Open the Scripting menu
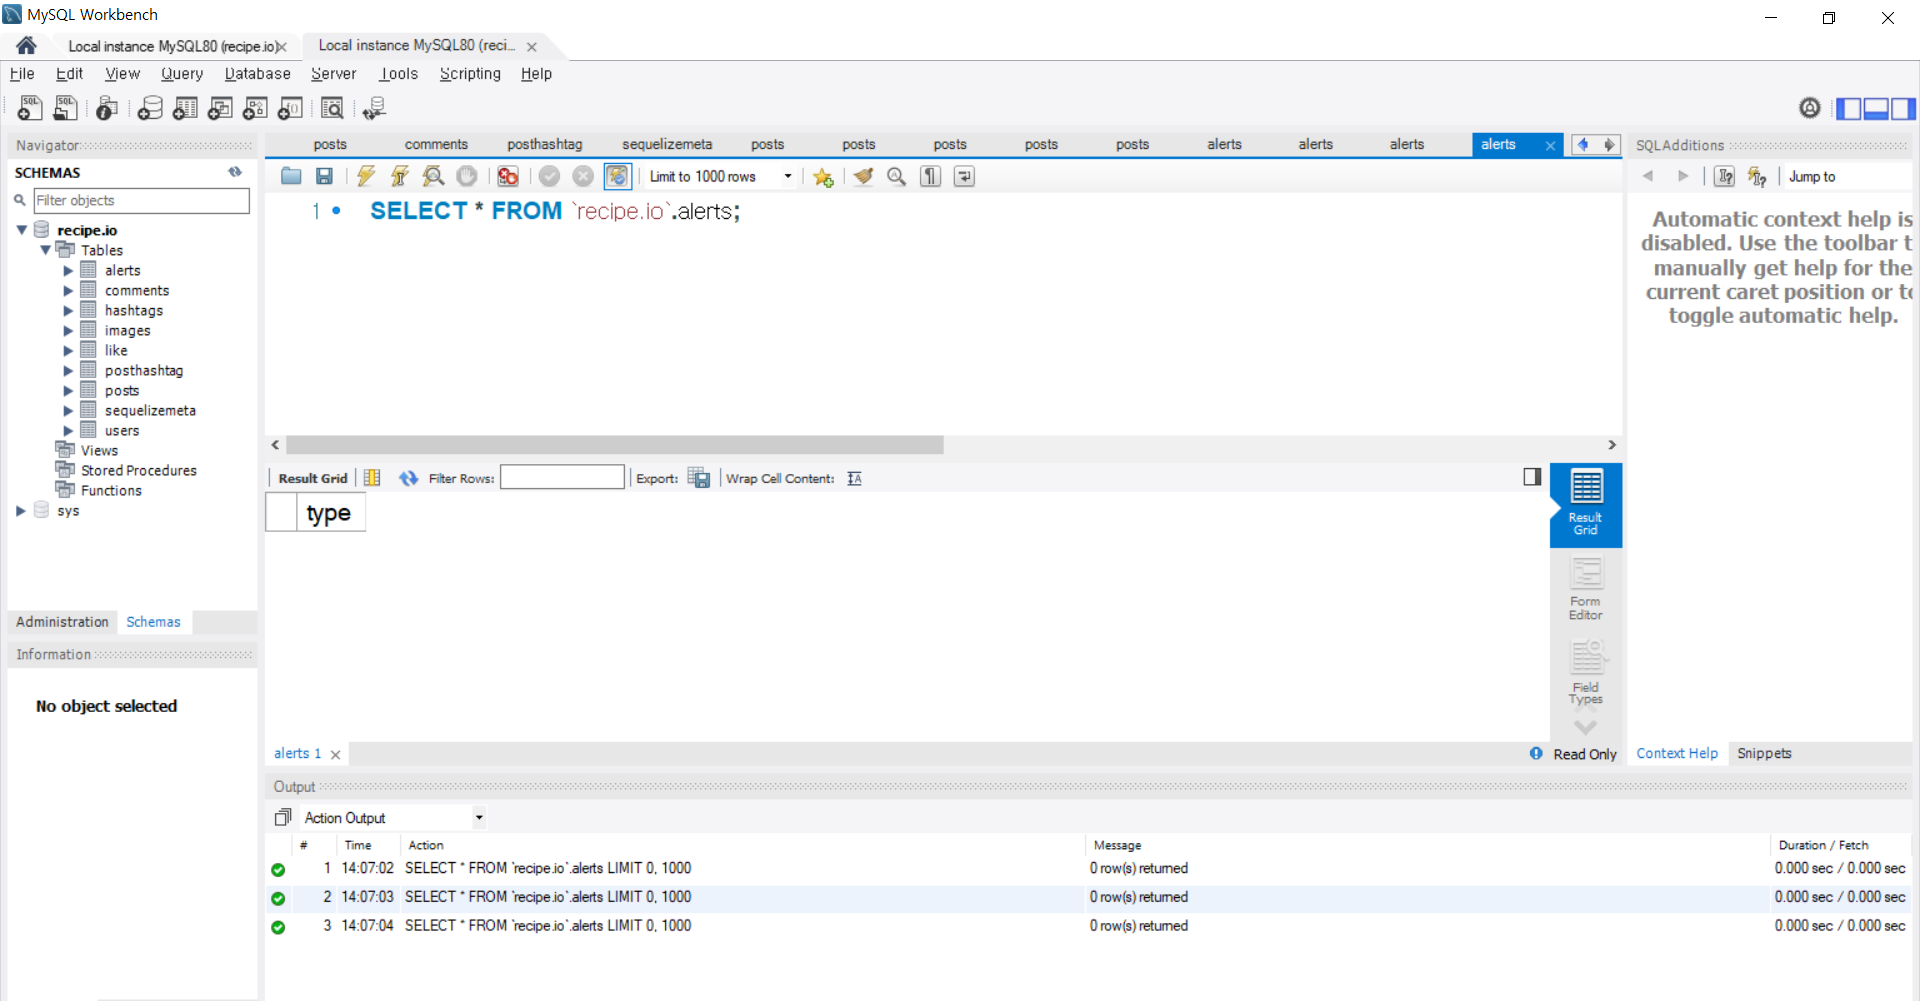 point(470,74)
